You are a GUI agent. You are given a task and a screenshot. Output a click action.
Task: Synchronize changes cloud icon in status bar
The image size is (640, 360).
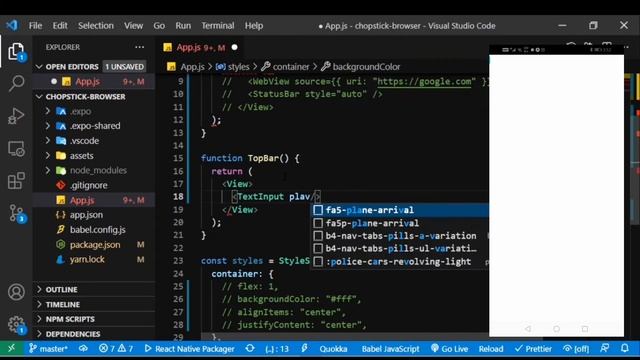click(83, 349)
